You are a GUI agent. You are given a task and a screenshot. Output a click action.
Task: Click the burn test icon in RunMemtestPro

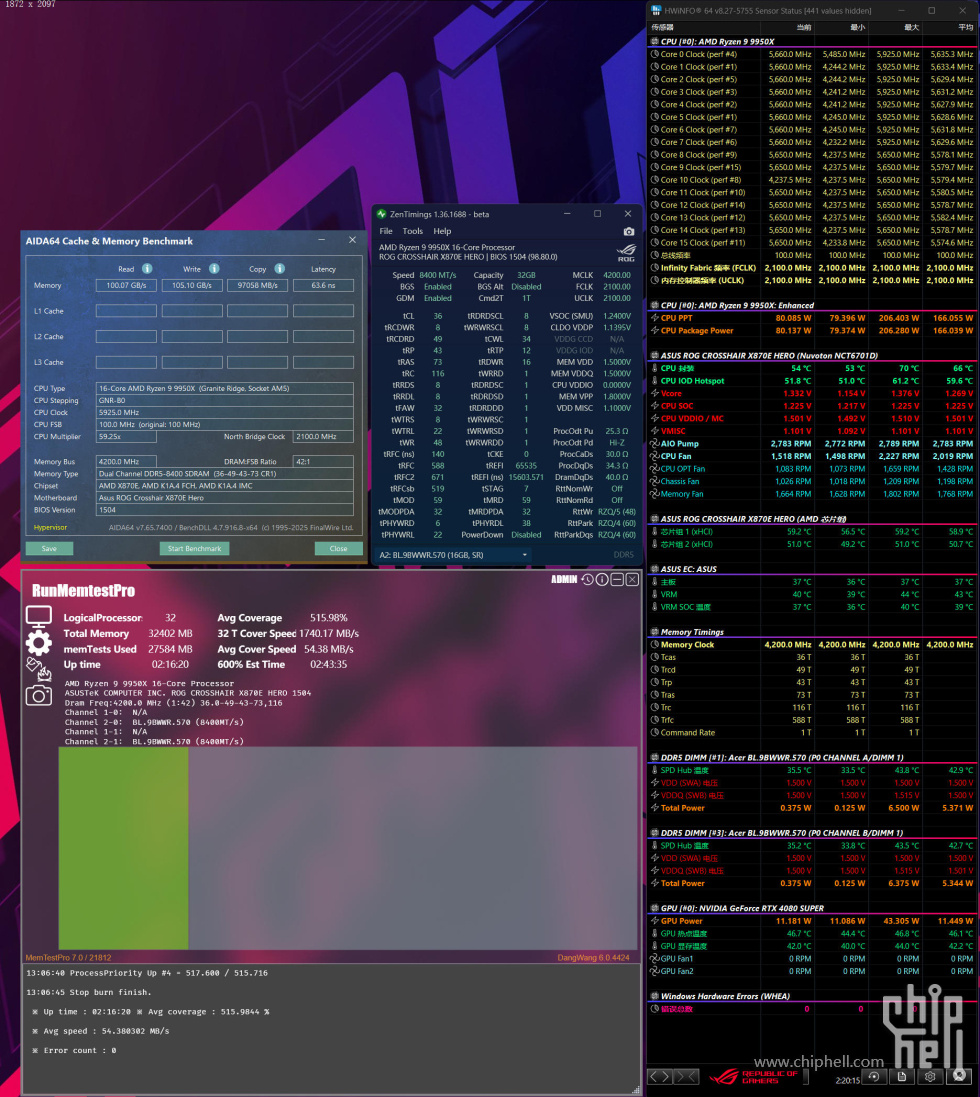pyautogui.click(x=38, y=669)
